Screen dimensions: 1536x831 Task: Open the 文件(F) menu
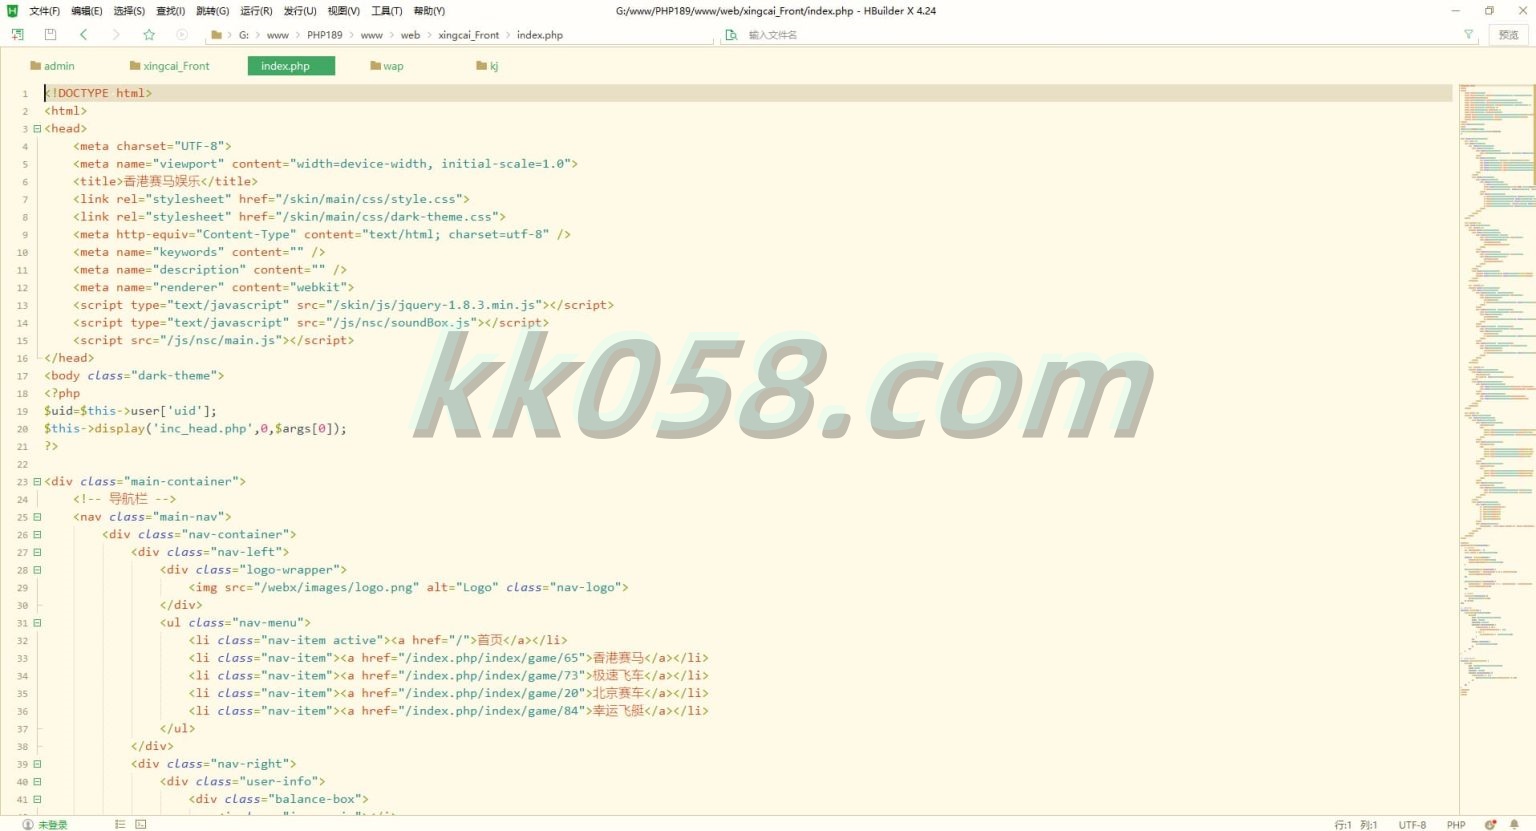click(x=44, y=11)
